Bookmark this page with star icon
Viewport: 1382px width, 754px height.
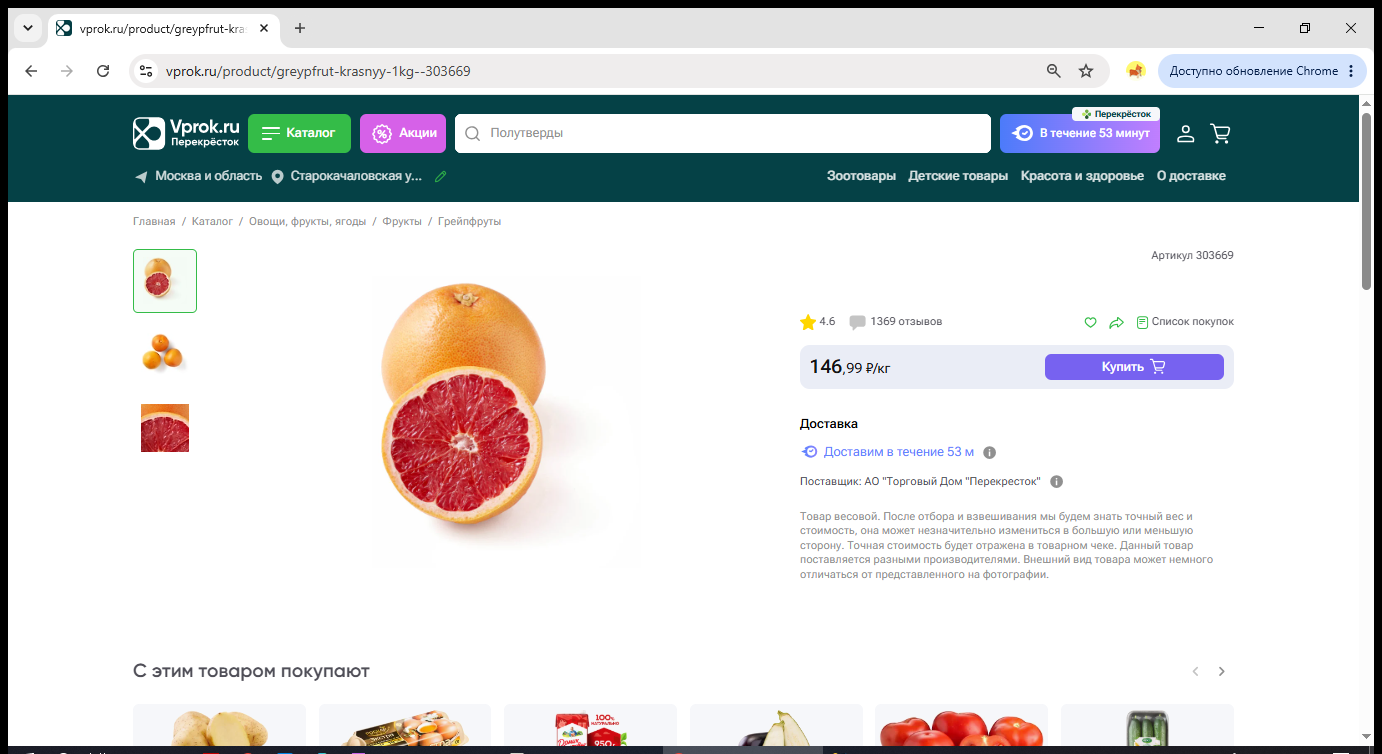point(1086,71)
